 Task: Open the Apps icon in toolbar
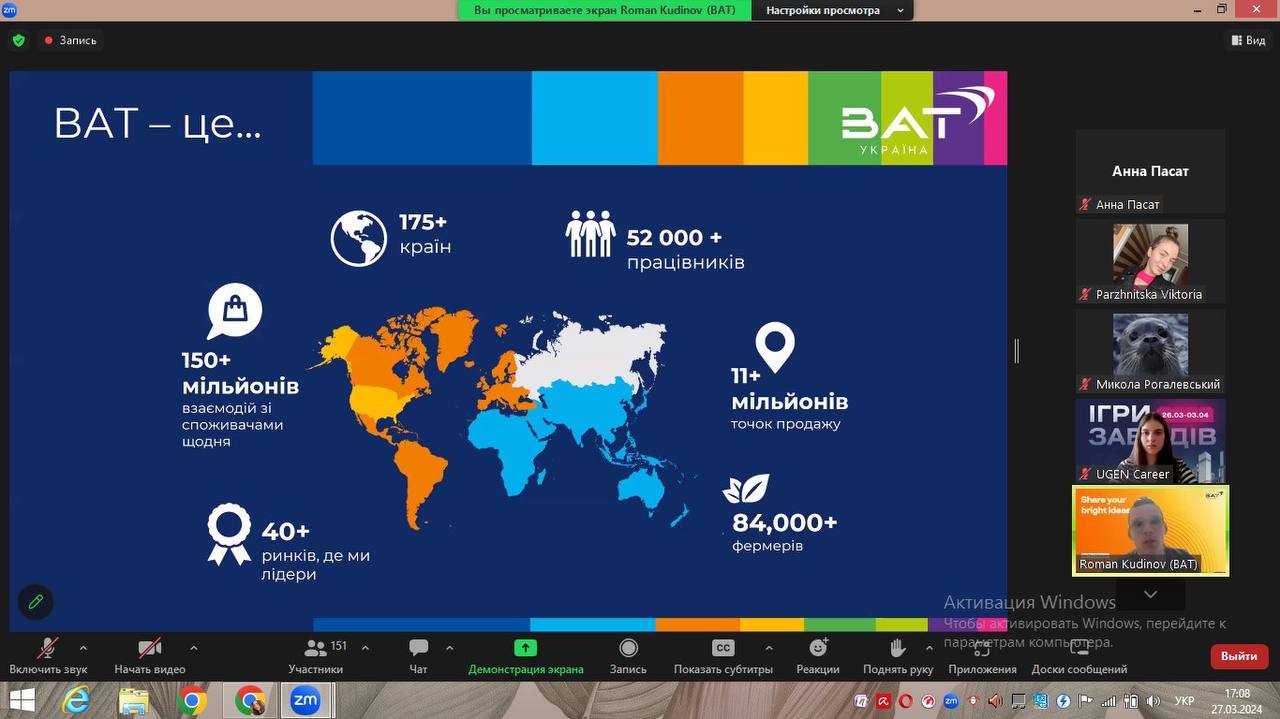click(982, 648)
